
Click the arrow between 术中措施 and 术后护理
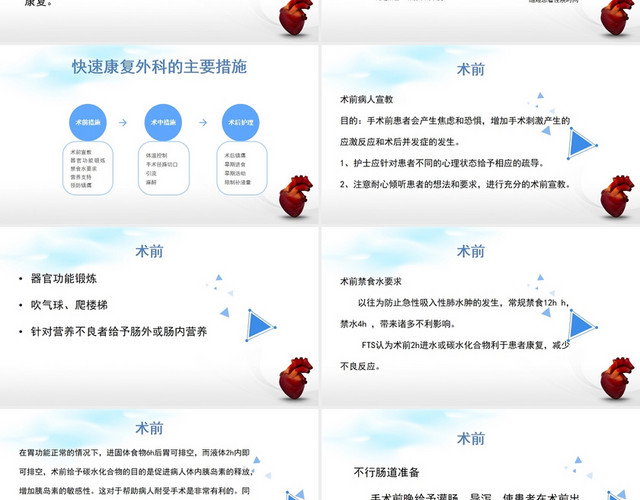tap(203, 122)
